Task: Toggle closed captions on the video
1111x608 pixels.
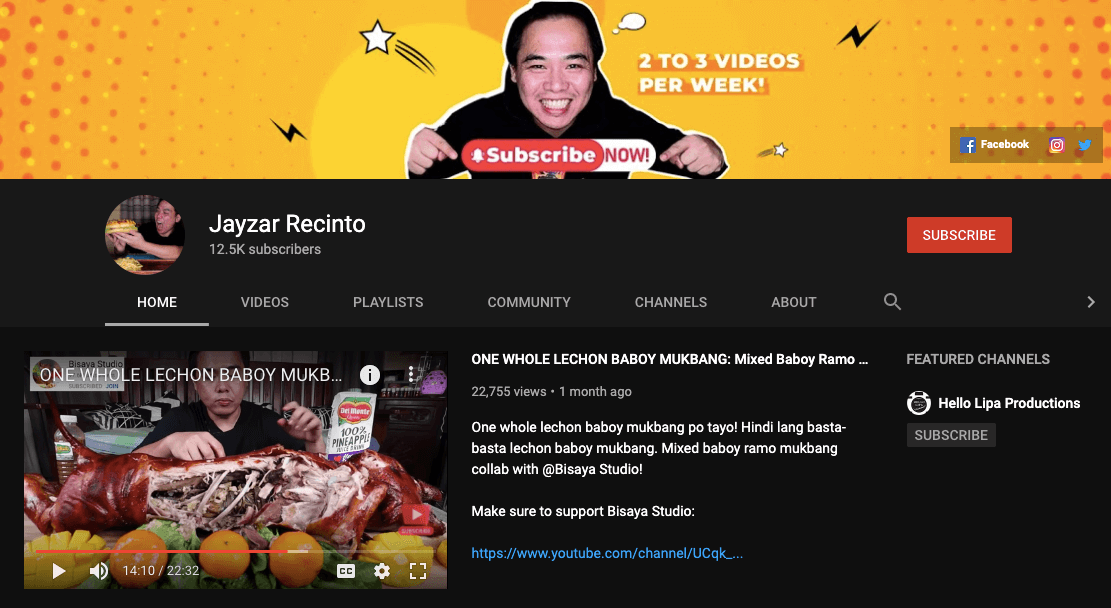Action: pyautogui.click(x=346, y=570)
